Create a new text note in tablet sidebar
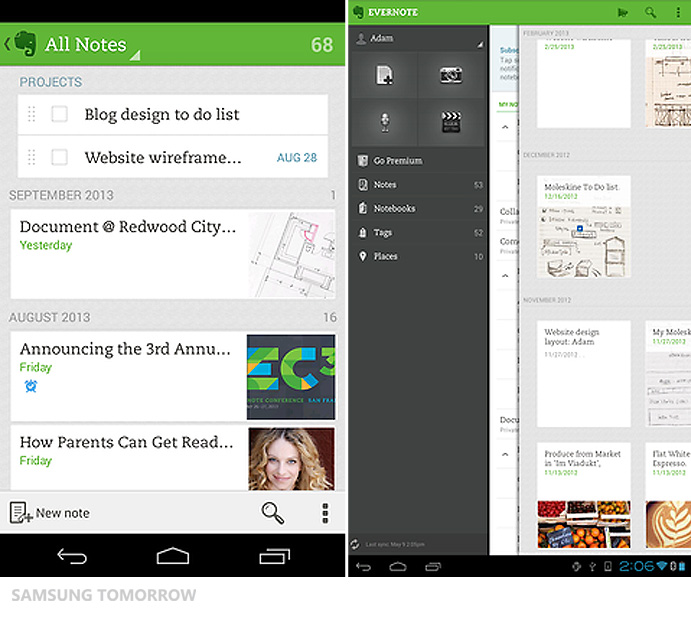The height and width of the screenshot is (618, 691). pyautogui.click(x=384, y=75)
